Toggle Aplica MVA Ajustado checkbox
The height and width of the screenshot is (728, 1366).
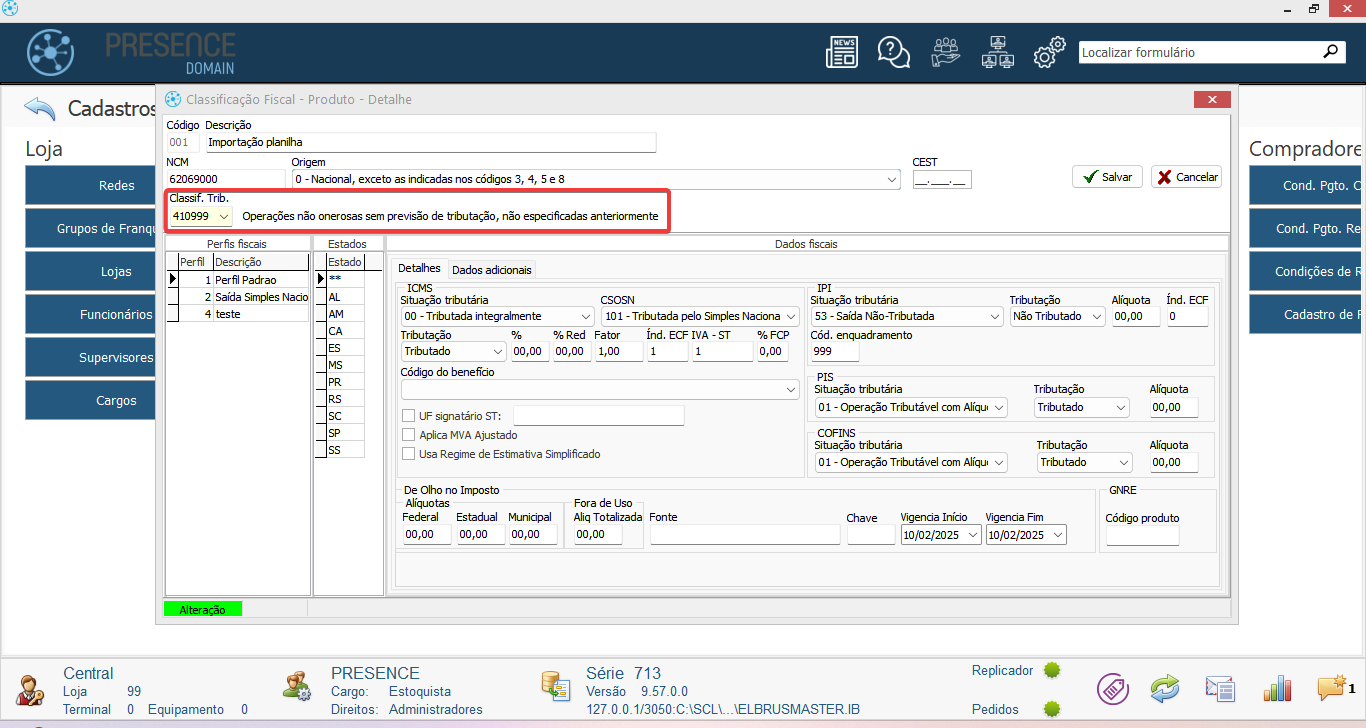pyautogui.click(x=408, y=435)
